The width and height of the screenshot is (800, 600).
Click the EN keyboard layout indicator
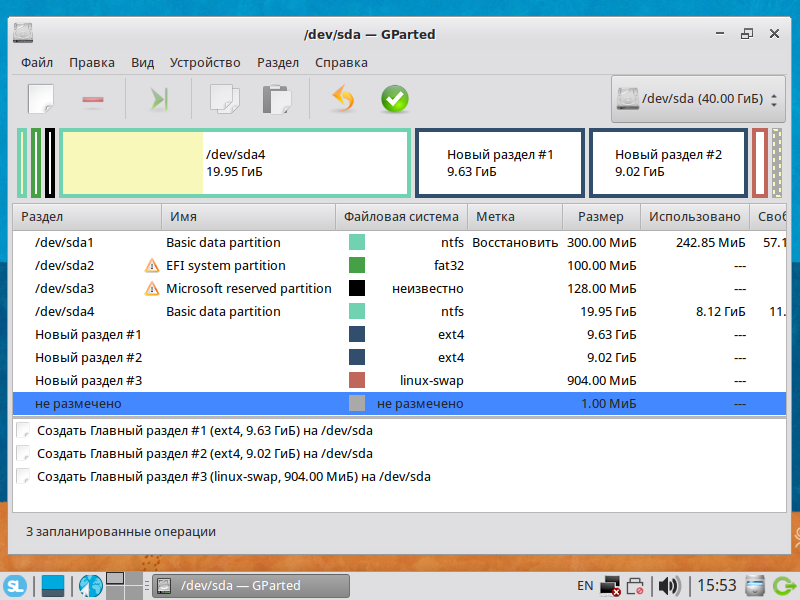tap(585, 586)
